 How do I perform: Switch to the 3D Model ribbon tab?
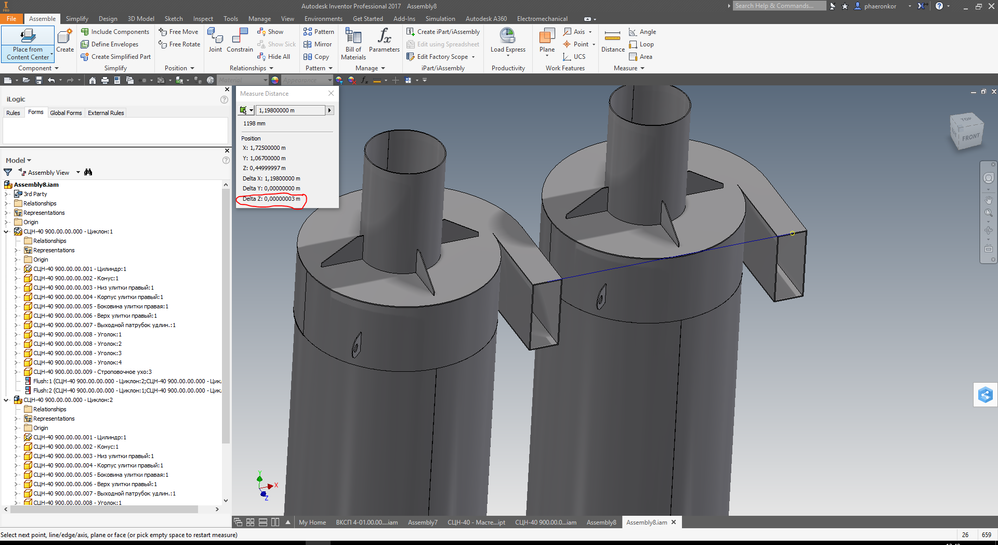click(x=141, y=18)
